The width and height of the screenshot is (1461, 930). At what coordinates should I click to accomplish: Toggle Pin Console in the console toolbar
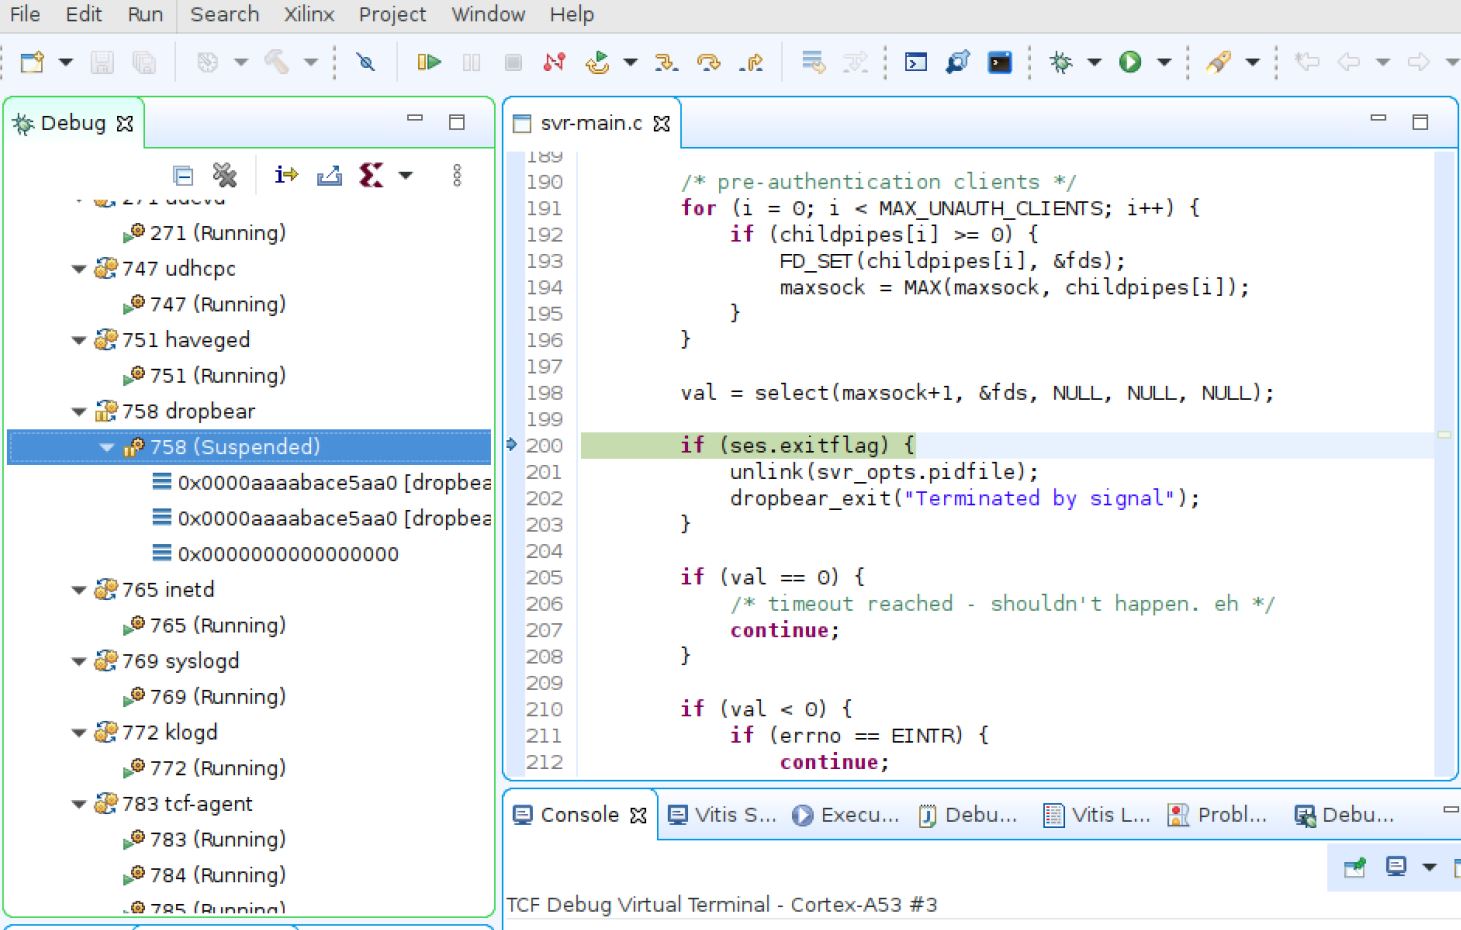click(1355, 867)
